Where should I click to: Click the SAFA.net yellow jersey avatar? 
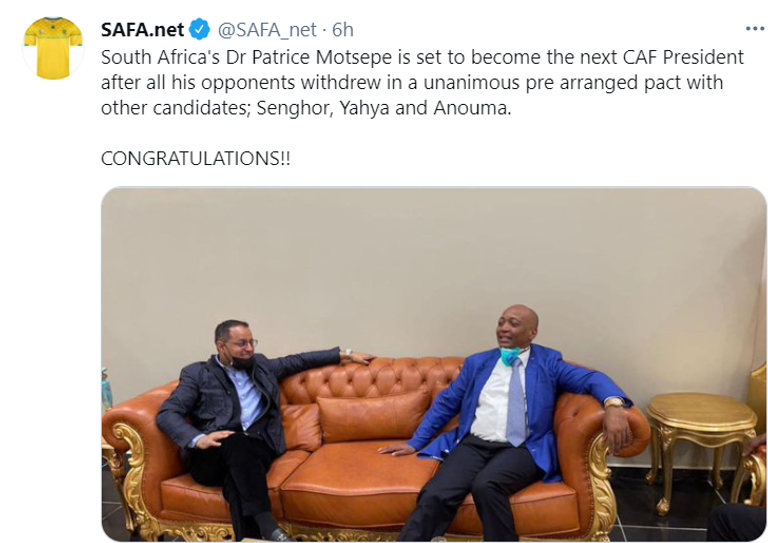tap(52, 48)
